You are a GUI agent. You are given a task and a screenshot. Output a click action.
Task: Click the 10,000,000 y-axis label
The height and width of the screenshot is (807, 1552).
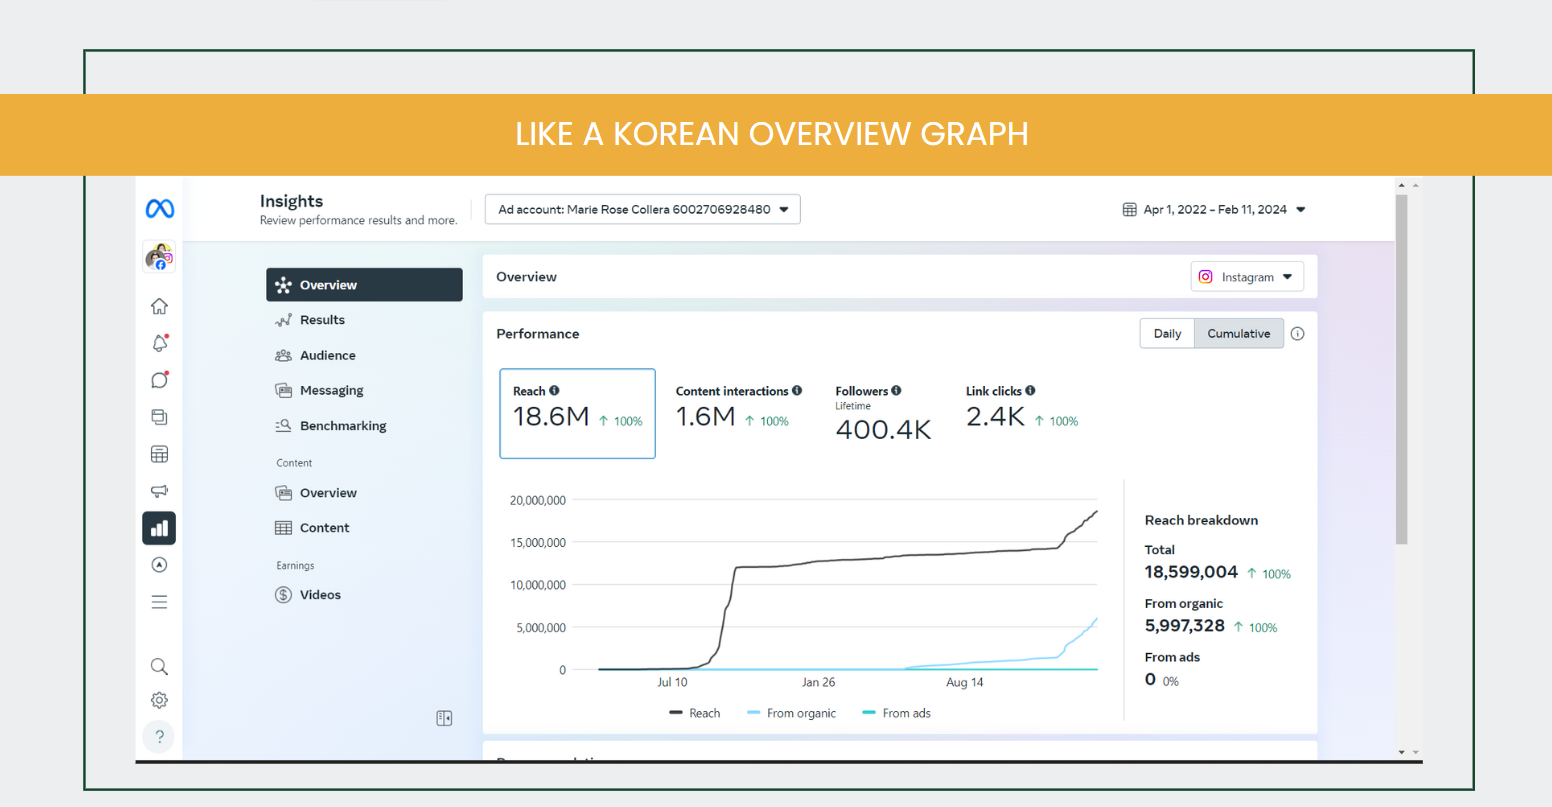(x=538, y=585)
